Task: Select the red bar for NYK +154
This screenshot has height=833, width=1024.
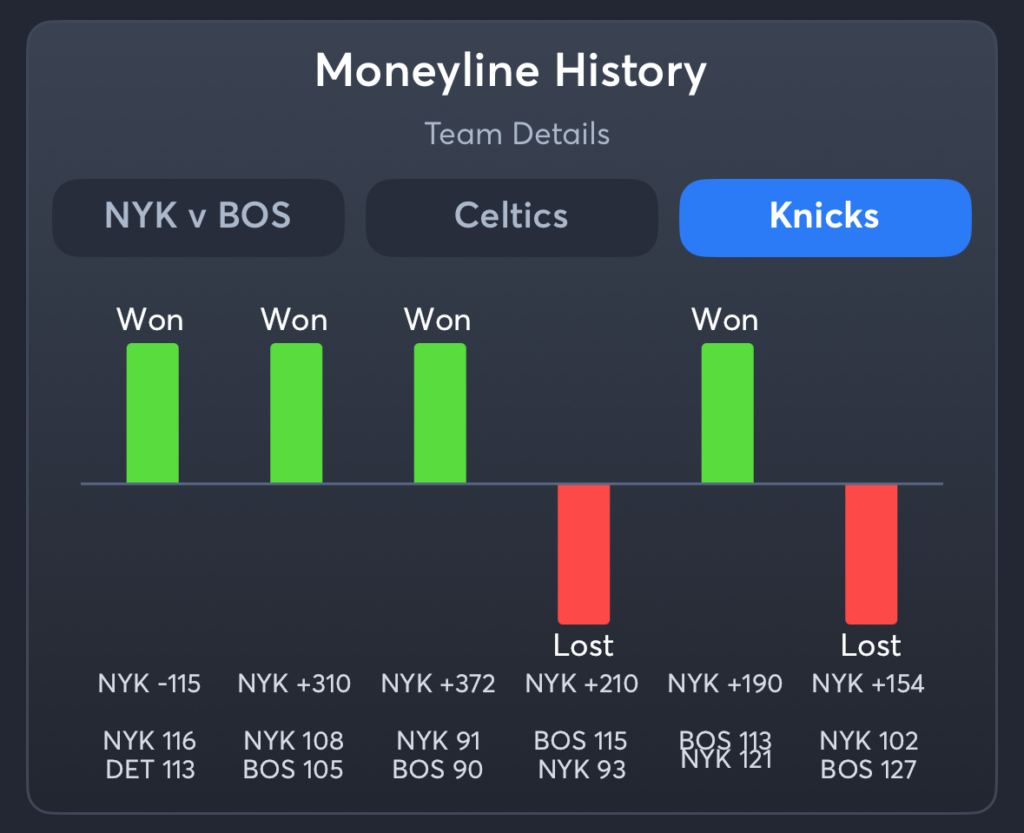Action: (x=871, y=554)
